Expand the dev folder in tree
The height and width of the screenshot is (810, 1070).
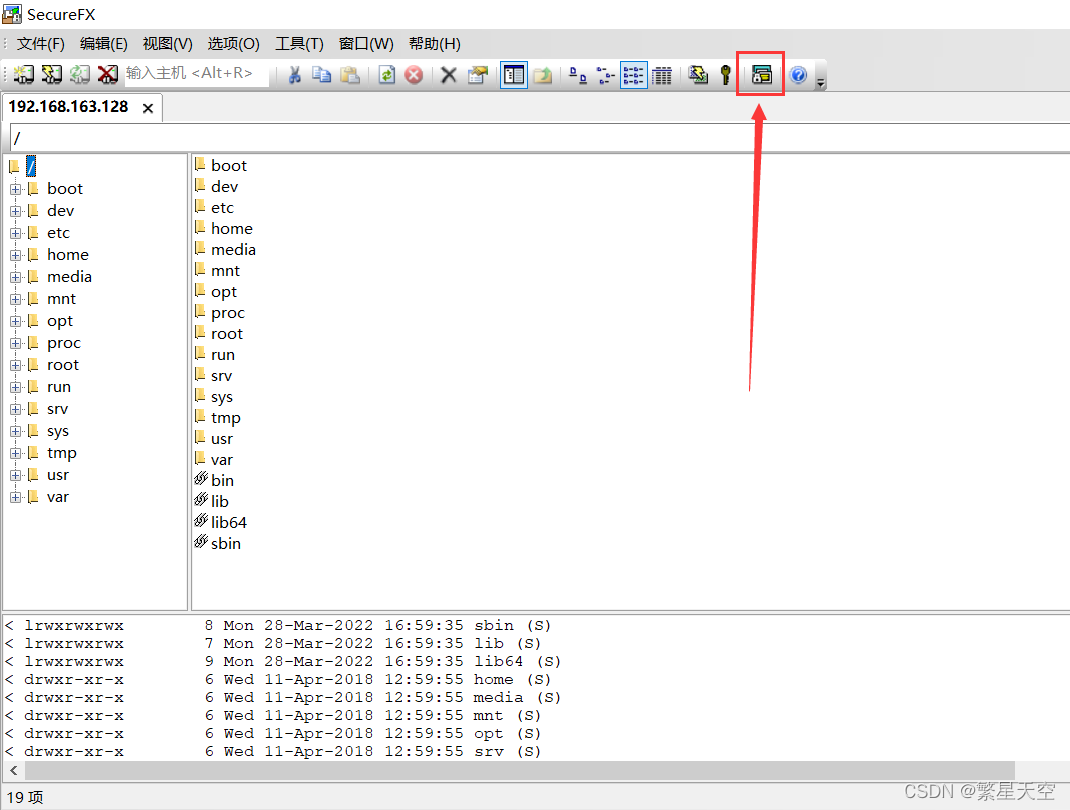click(x=15, y=211)
